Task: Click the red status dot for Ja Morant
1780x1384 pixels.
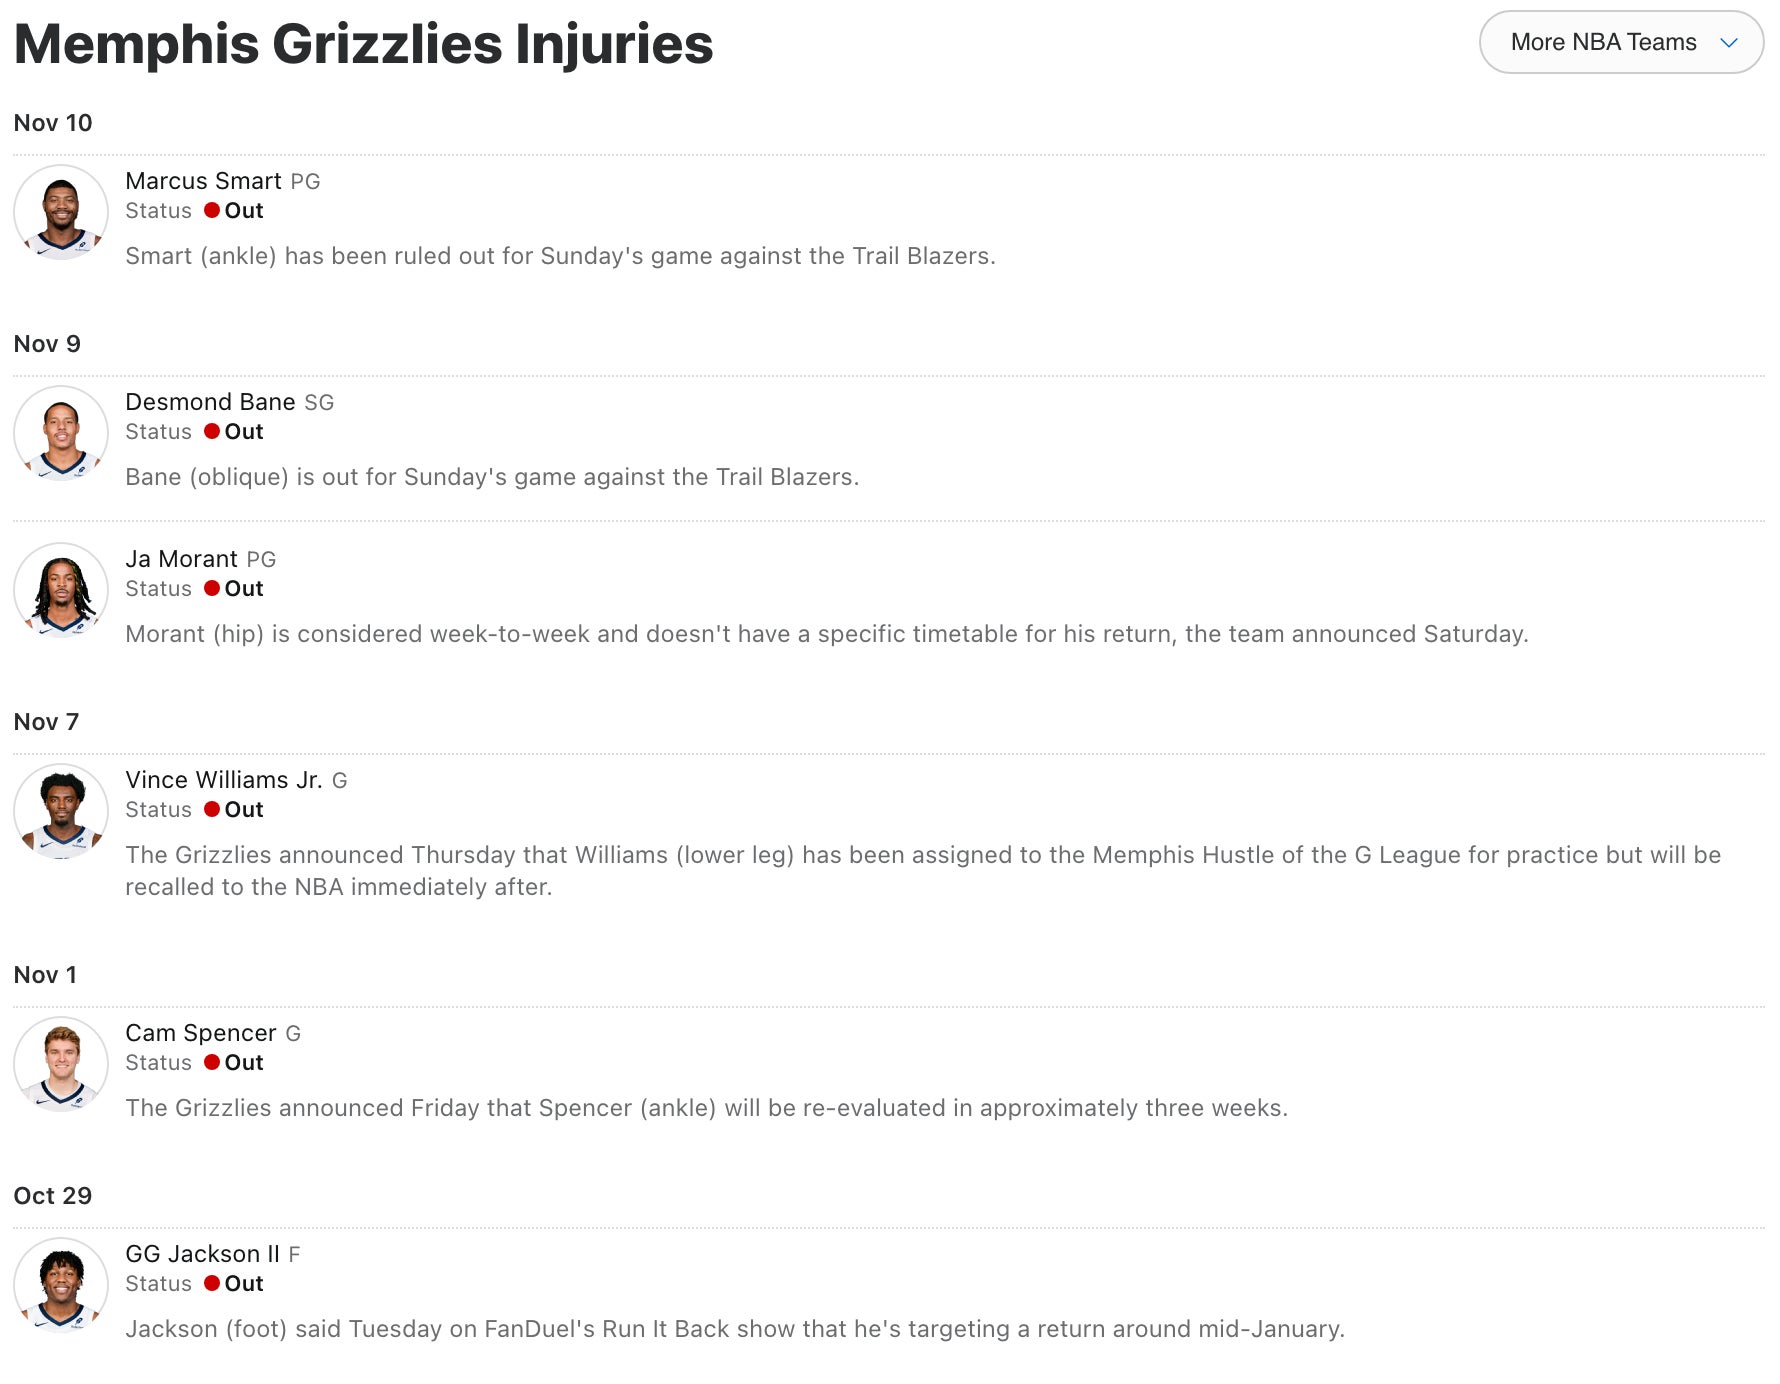Action: coord(212,589)
